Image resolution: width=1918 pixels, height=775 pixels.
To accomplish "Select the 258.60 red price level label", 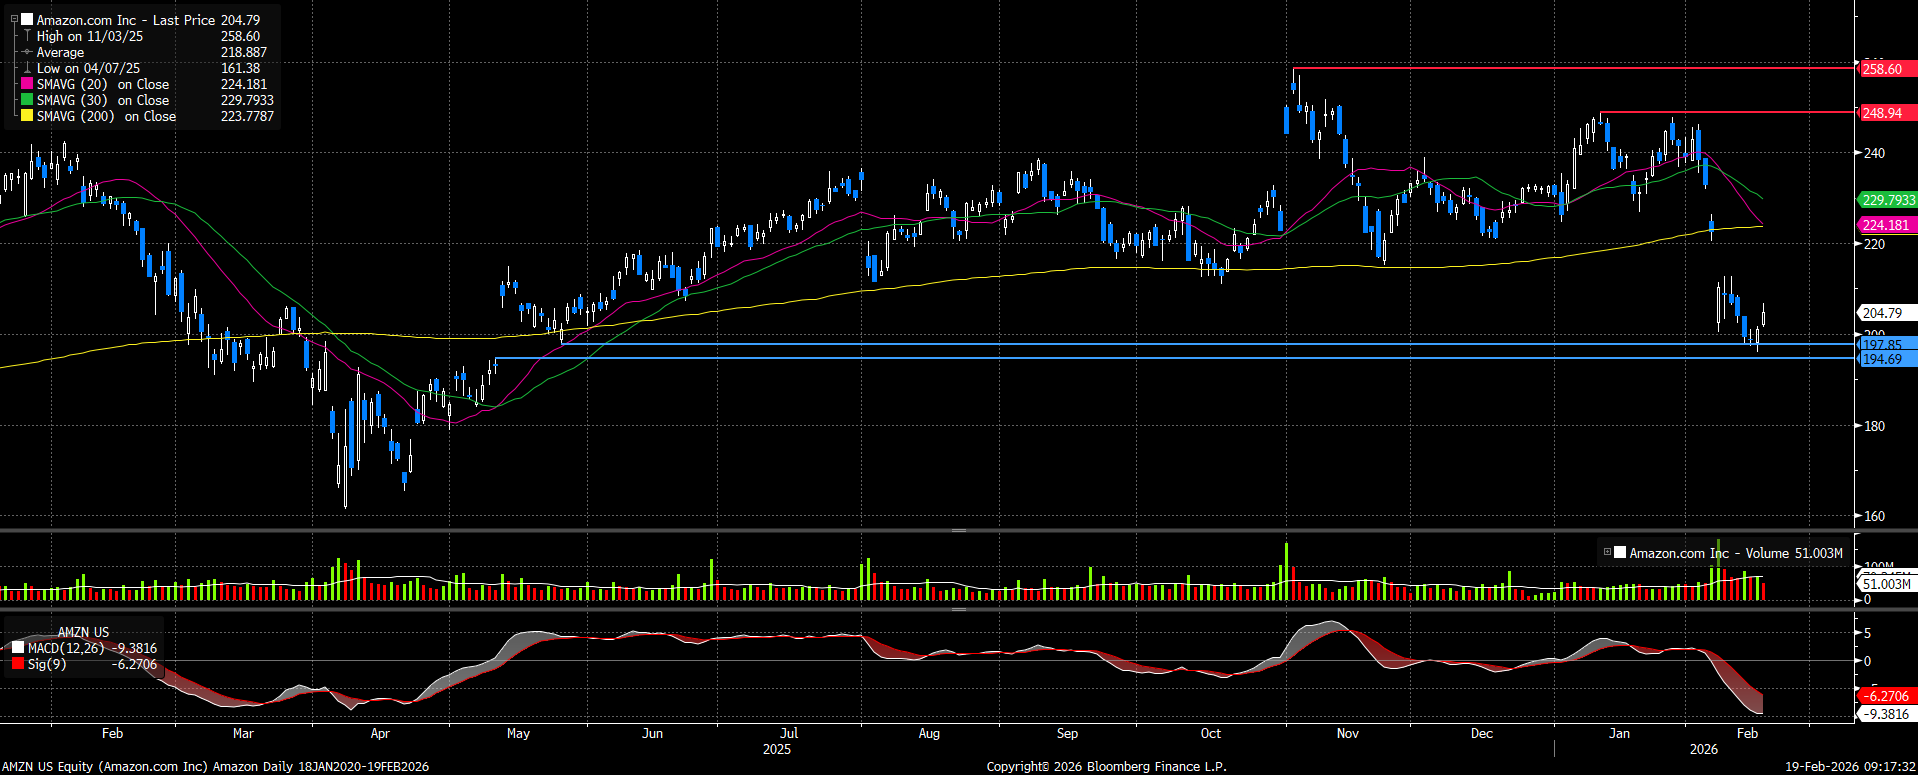I will 1883,69.
